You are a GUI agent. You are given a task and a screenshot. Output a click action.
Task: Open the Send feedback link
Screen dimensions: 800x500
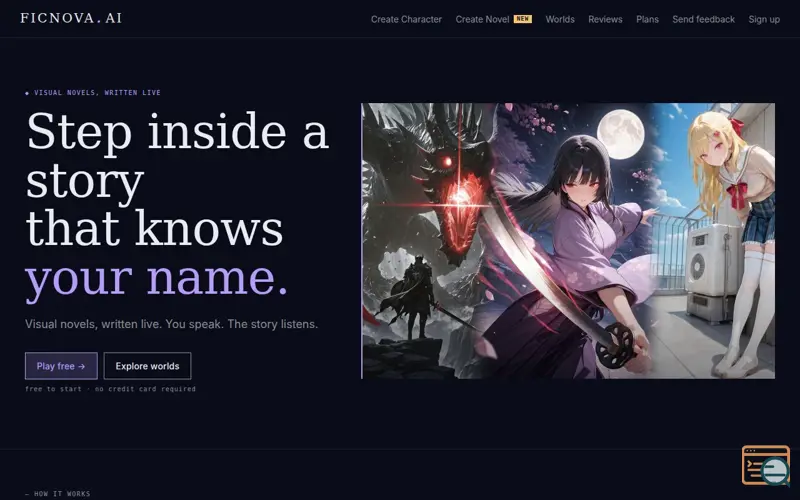point(703,19)
